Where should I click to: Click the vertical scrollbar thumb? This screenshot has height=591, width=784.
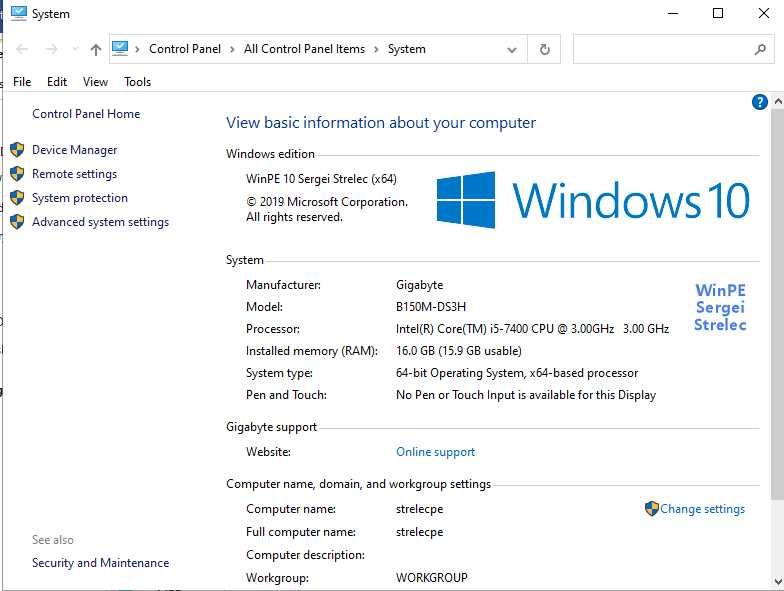coord(778,305)
